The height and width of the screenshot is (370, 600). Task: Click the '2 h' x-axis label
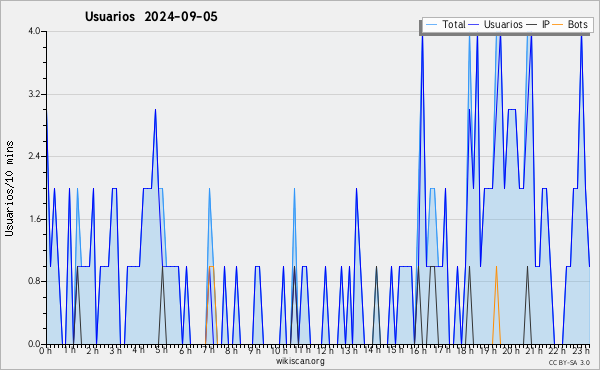click(x=92, y=350)
